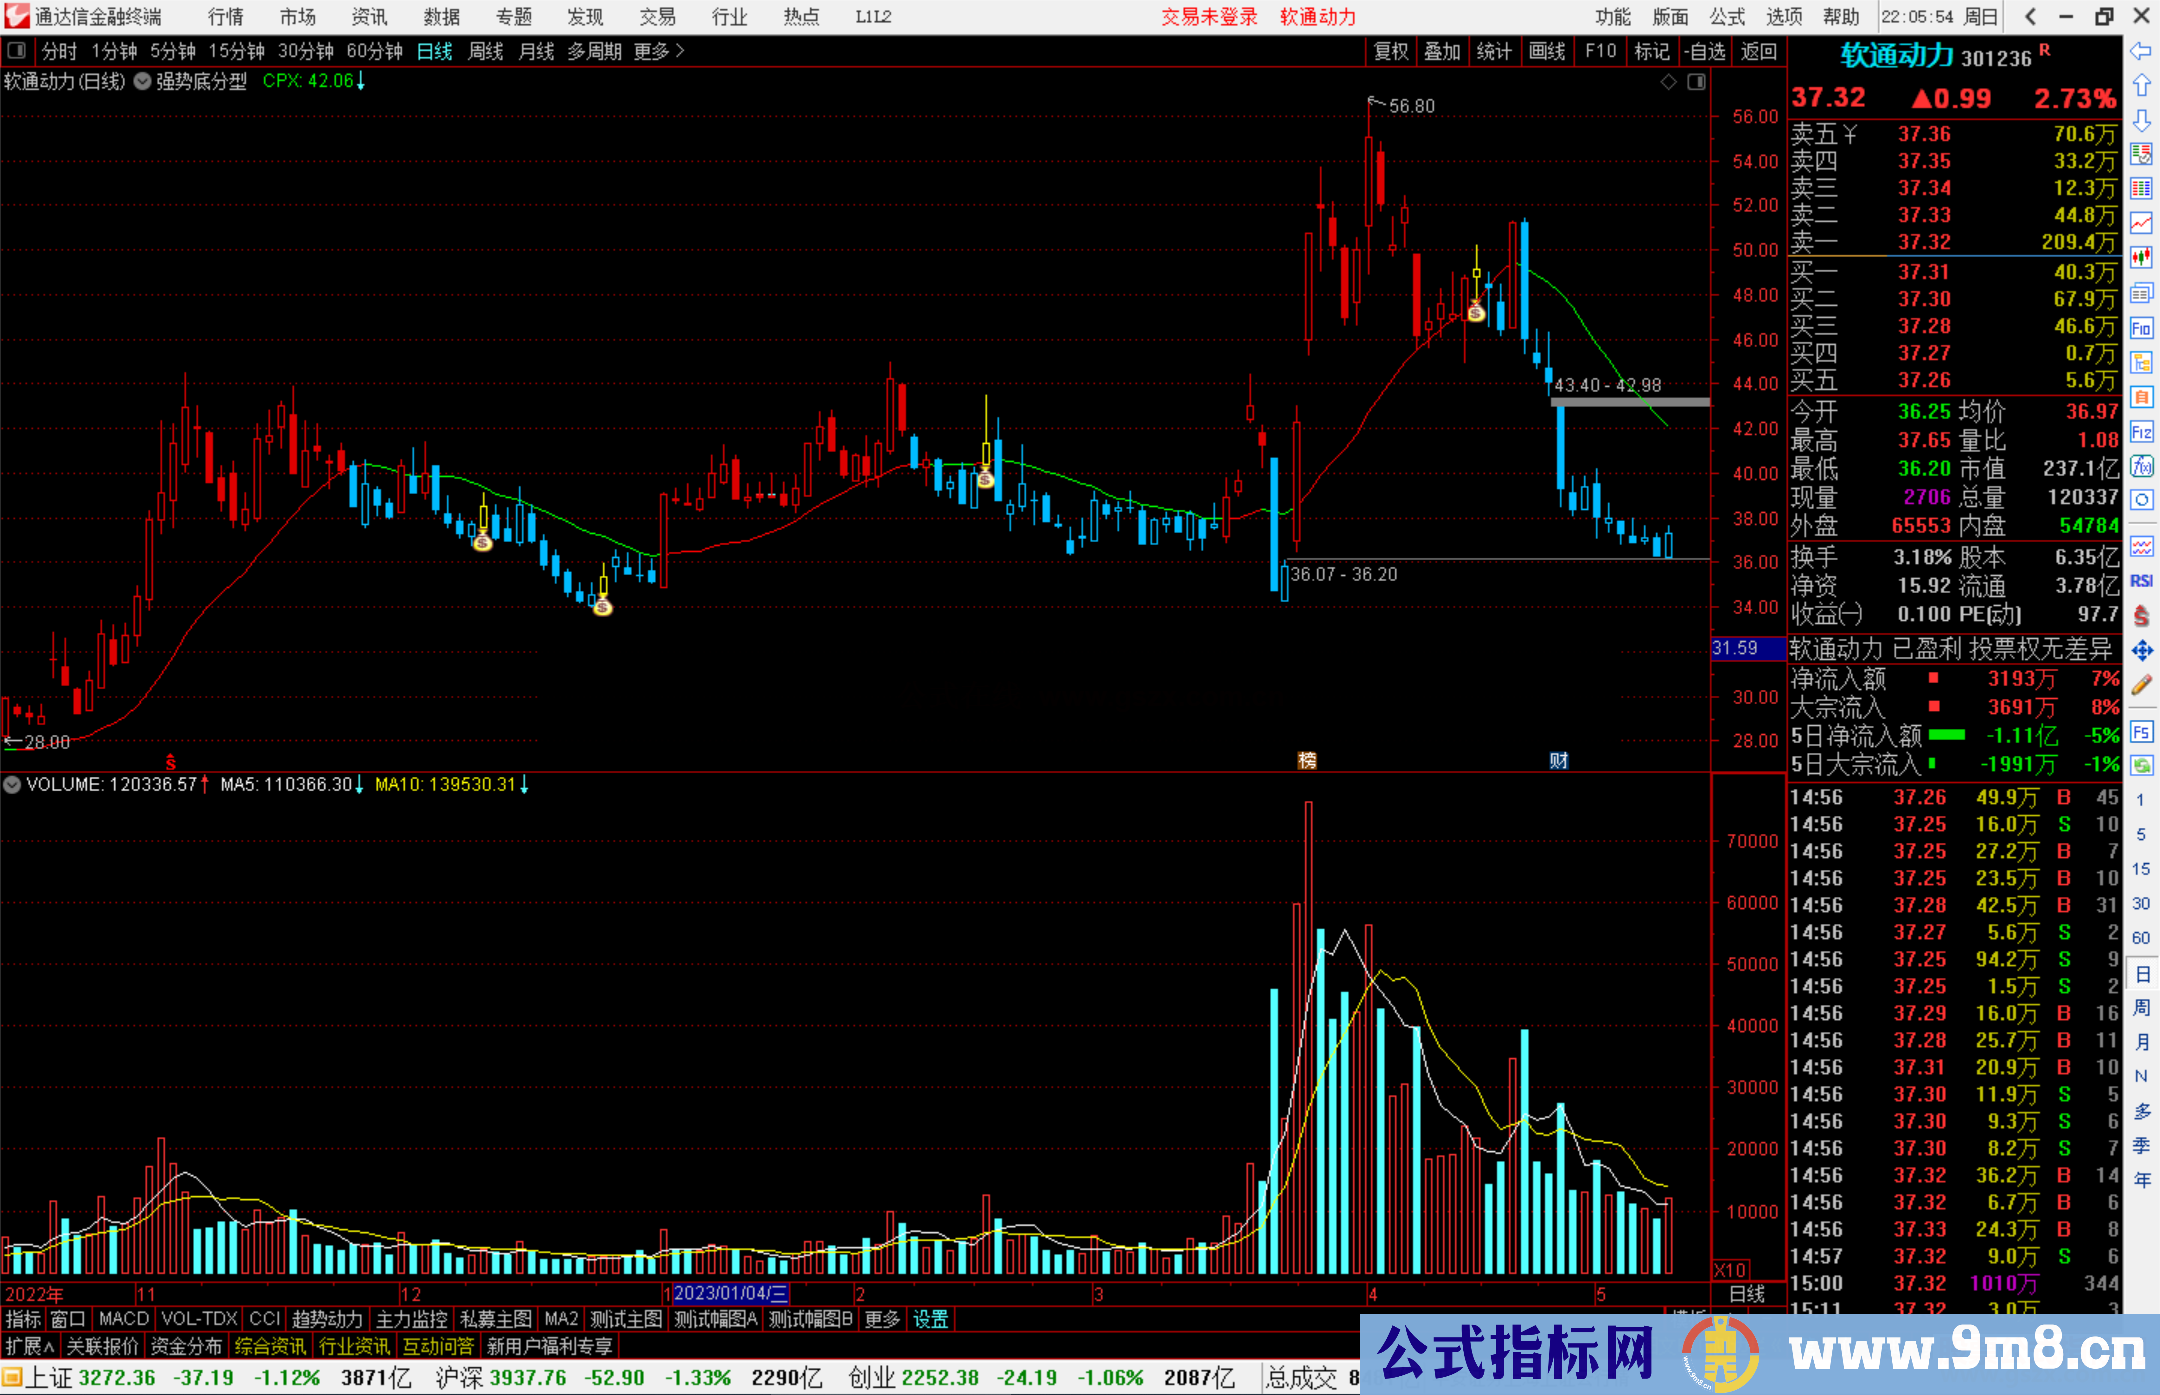Viewport: 2160px width, 1395px height.
Task: Open the 更多 indicator tabs list
Action: tap(882, 1319)
